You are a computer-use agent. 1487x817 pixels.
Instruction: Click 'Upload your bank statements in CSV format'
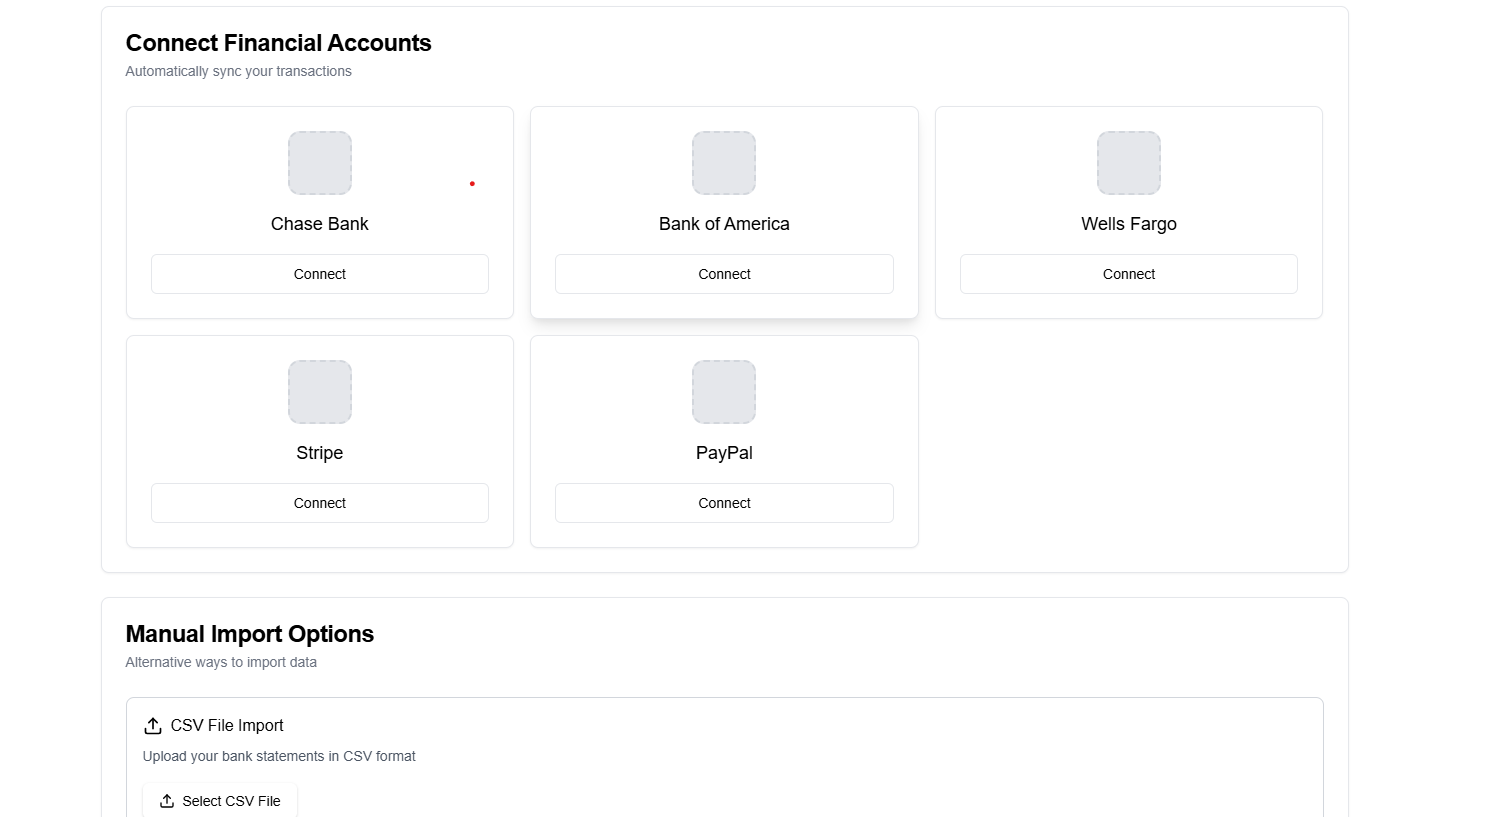(279, 756)
